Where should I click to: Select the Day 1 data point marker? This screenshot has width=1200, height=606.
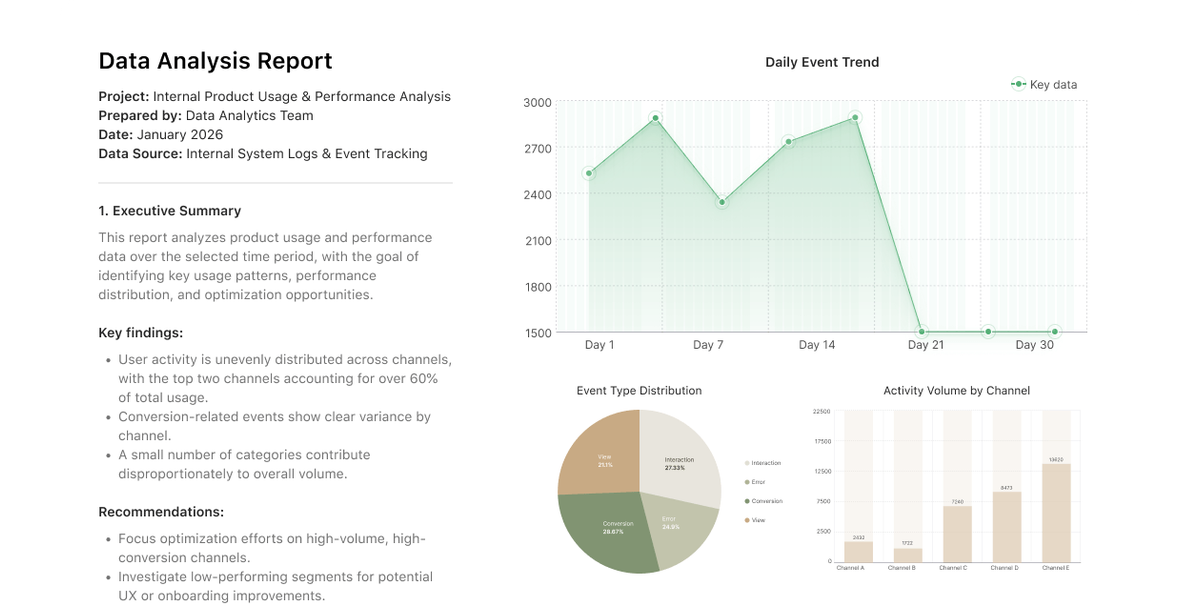(589, 173)
